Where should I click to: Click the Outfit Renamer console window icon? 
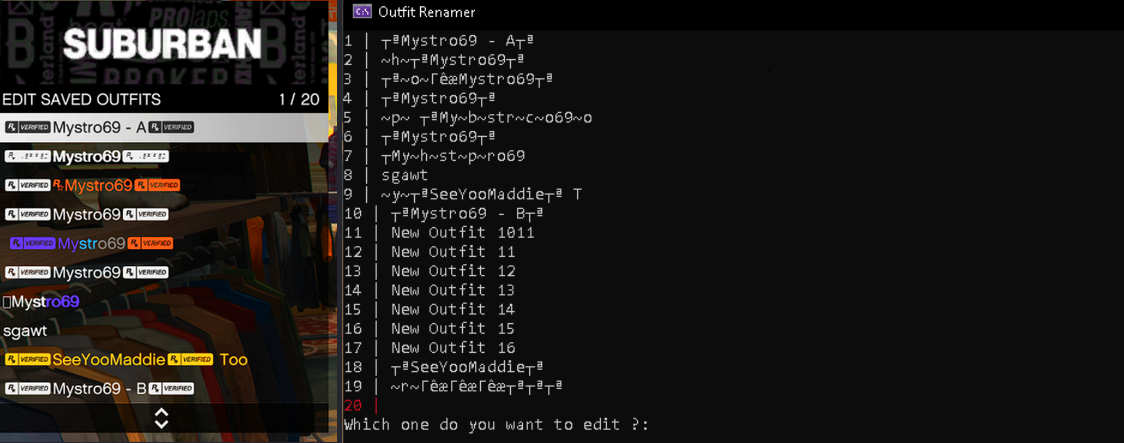pyautogui.click(x=362, y=12)
